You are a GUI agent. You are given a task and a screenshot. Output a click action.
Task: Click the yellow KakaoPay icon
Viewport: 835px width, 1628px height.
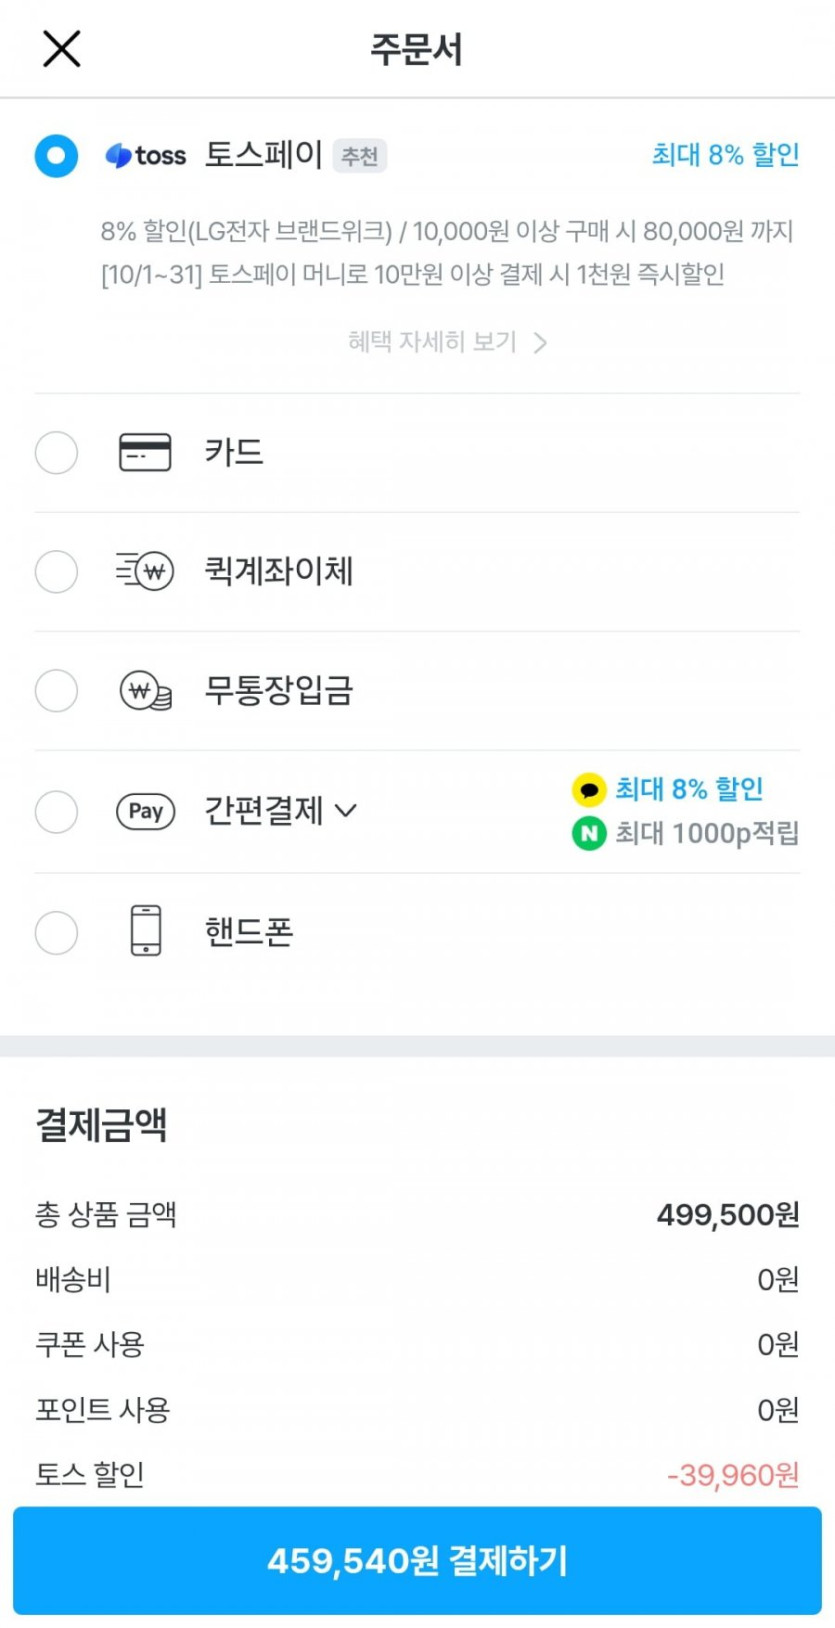589,790
